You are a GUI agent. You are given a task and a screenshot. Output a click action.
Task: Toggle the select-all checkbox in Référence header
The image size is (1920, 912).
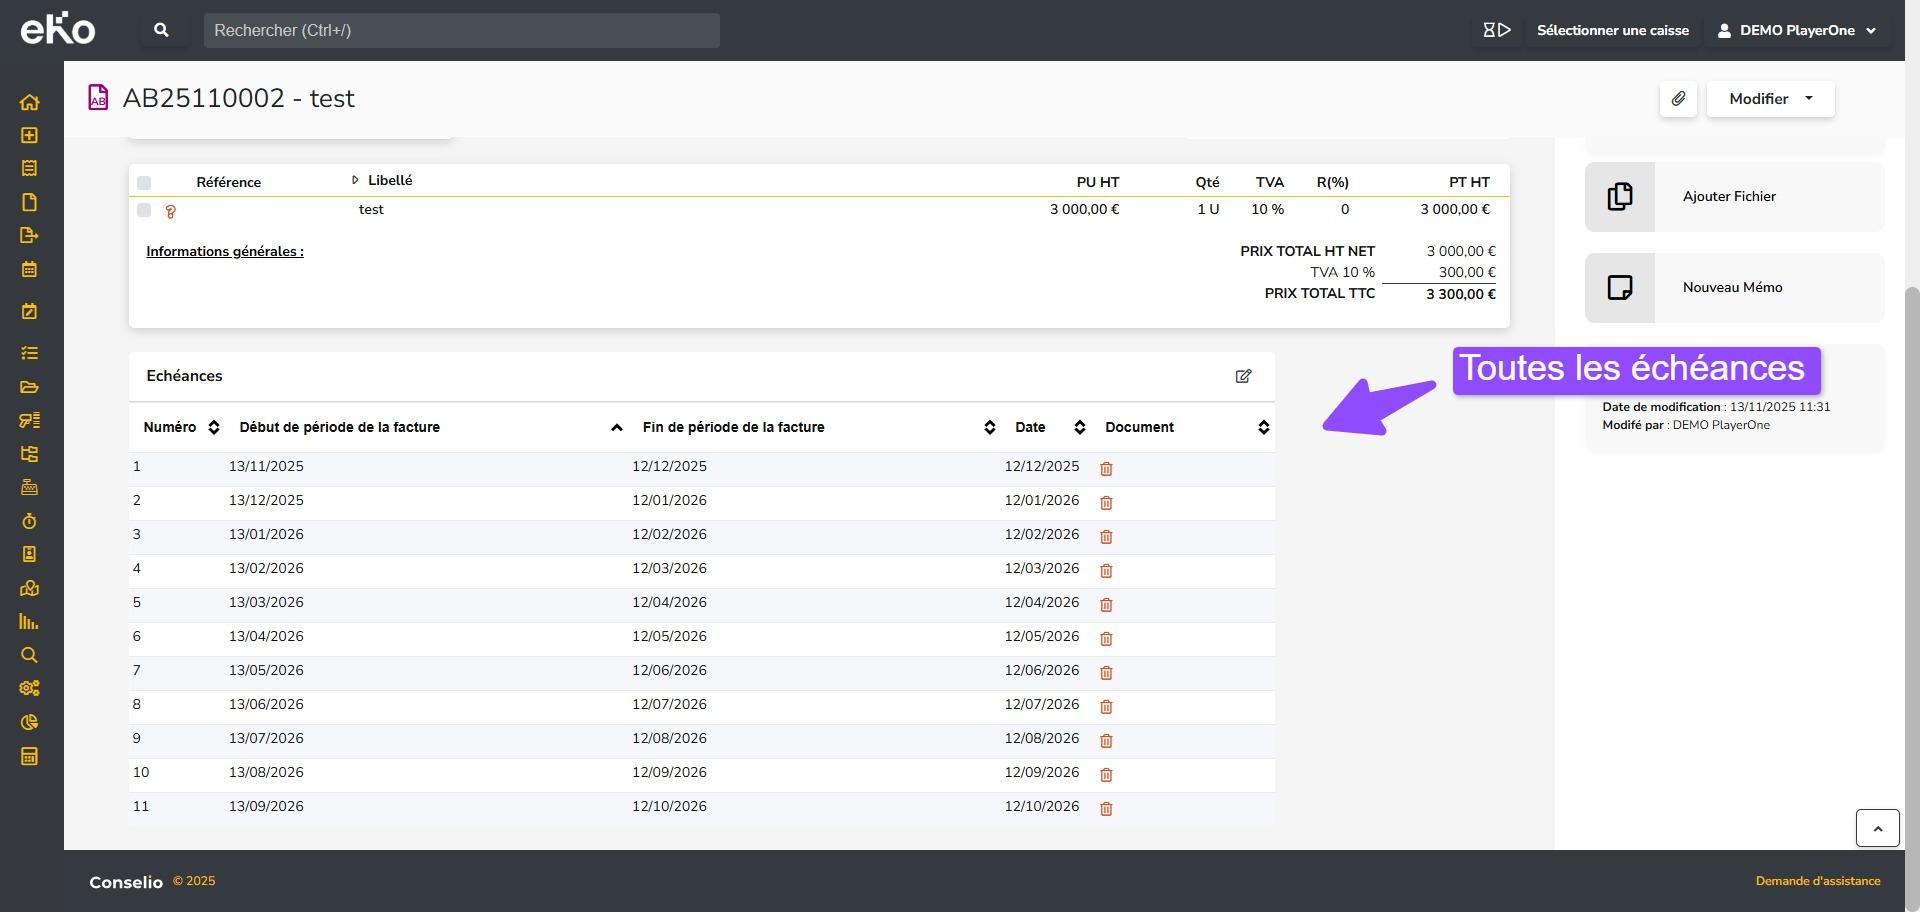tap(144, 183)
